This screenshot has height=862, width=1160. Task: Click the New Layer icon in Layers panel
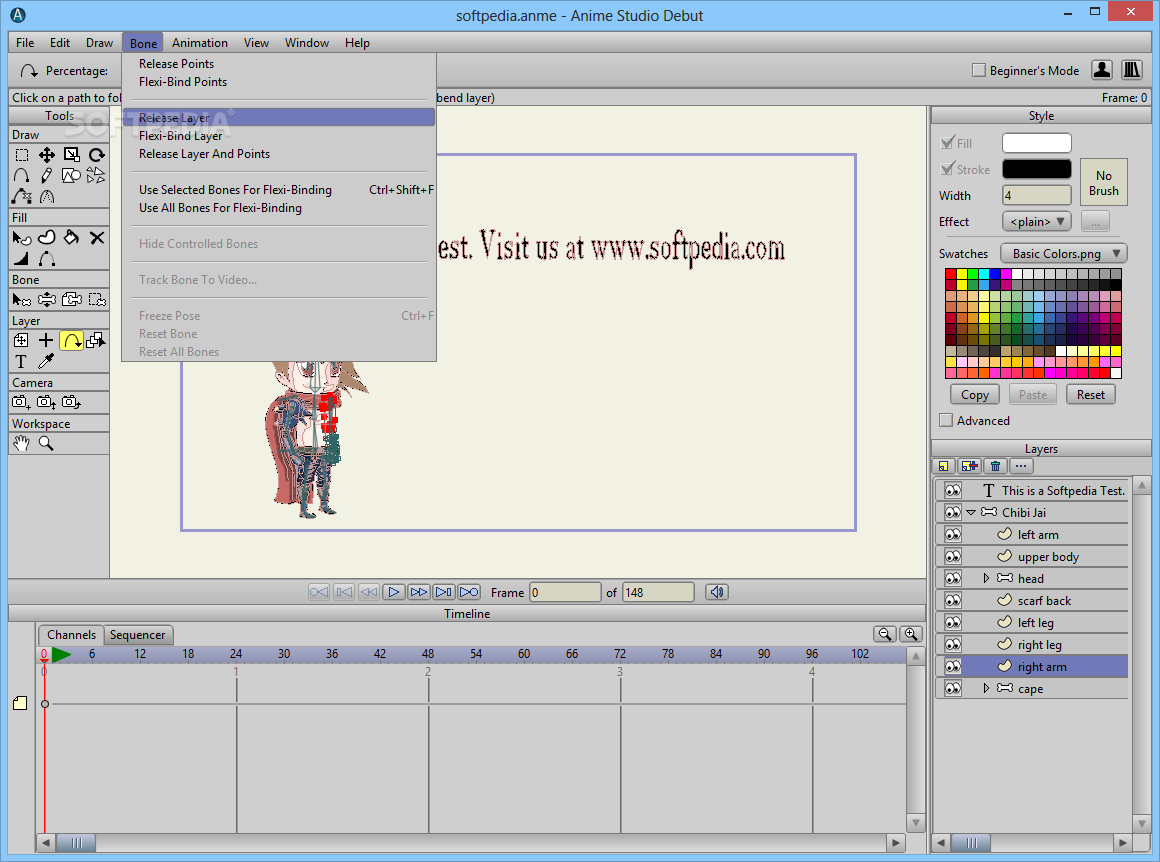(x=943, y=466)
